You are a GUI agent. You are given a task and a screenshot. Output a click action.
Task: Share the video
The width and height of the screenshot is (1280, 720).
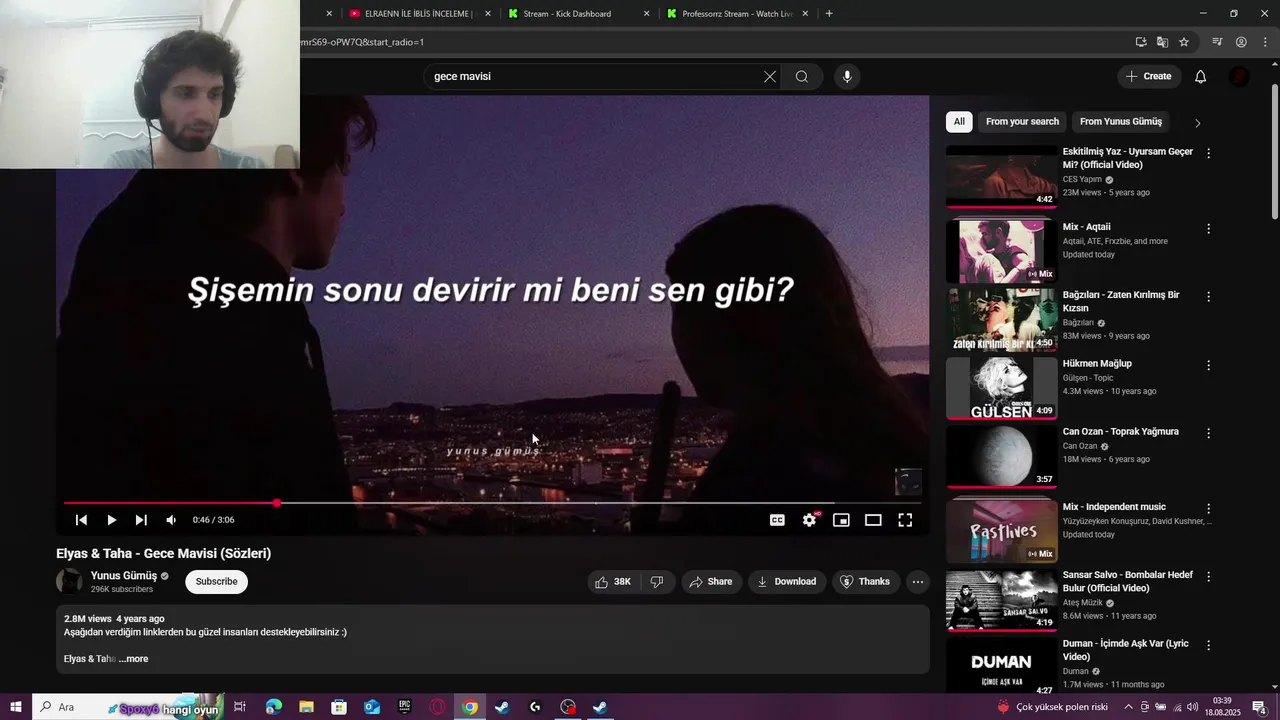[x=711, y=582]
